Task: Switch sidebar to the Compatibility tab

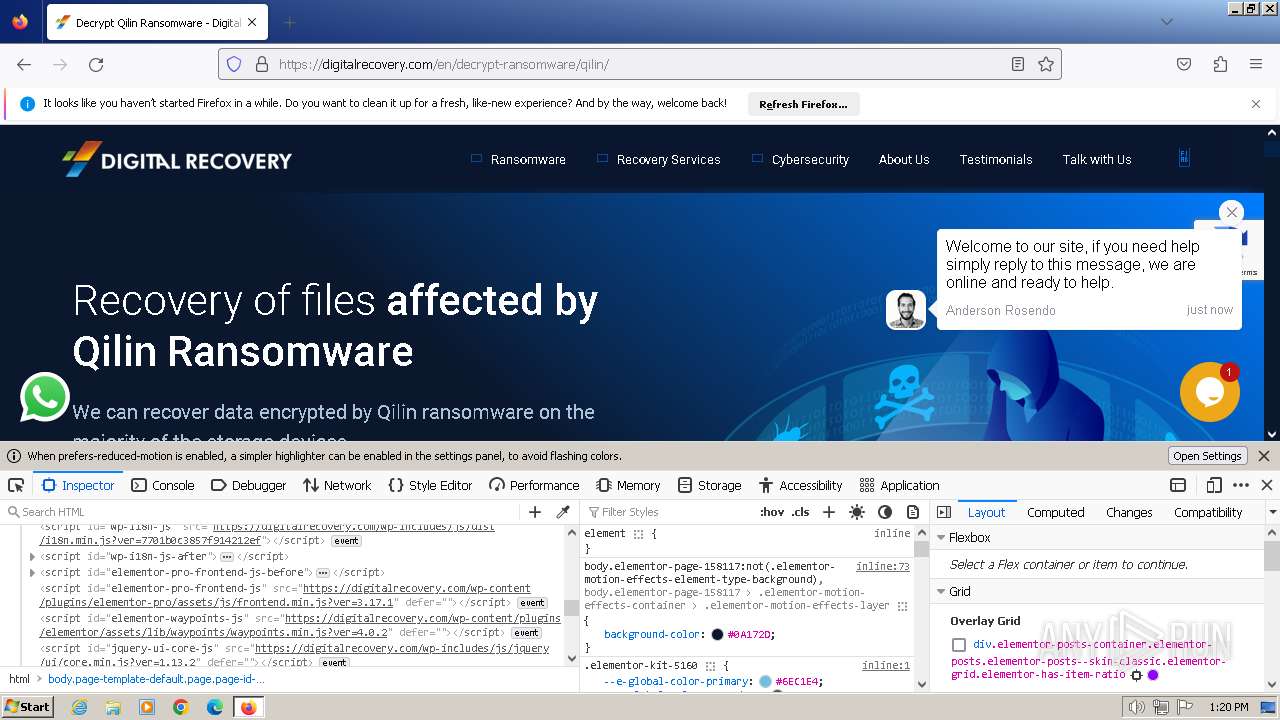Action: [1208, 512]
